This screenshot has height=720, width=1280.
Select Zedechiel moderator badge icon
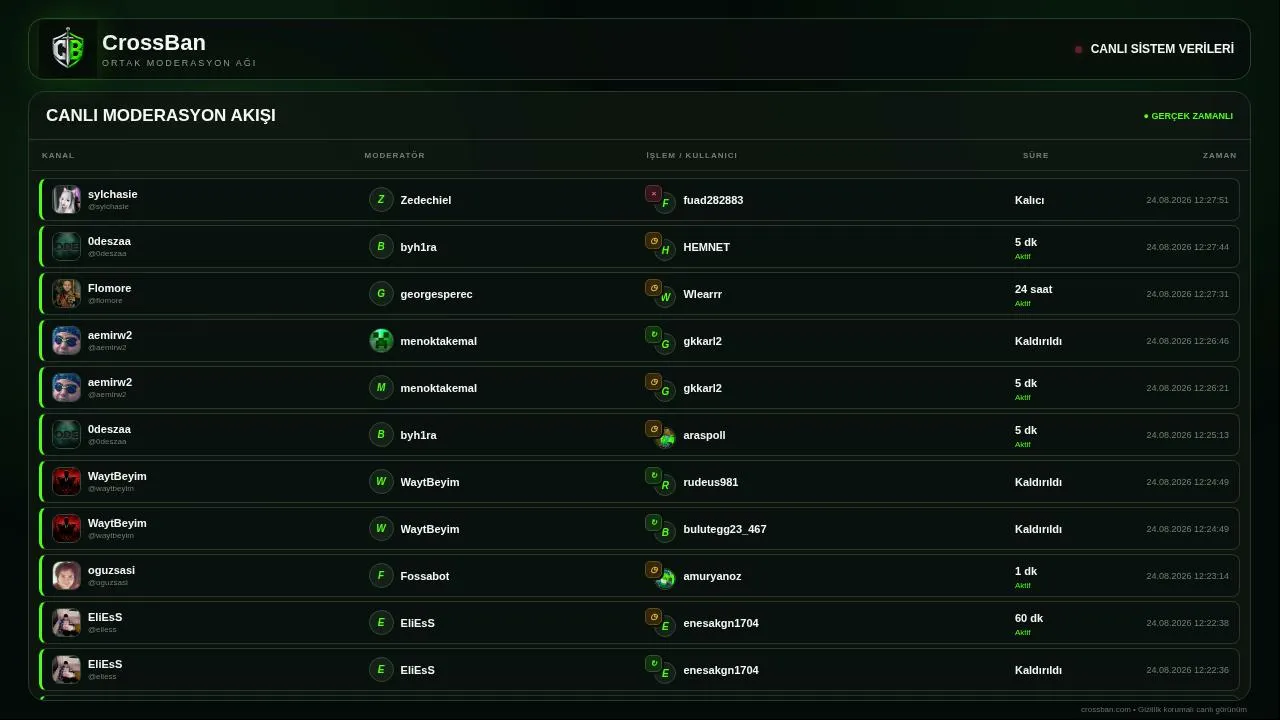pyautogui.click(x=381, y=200)
